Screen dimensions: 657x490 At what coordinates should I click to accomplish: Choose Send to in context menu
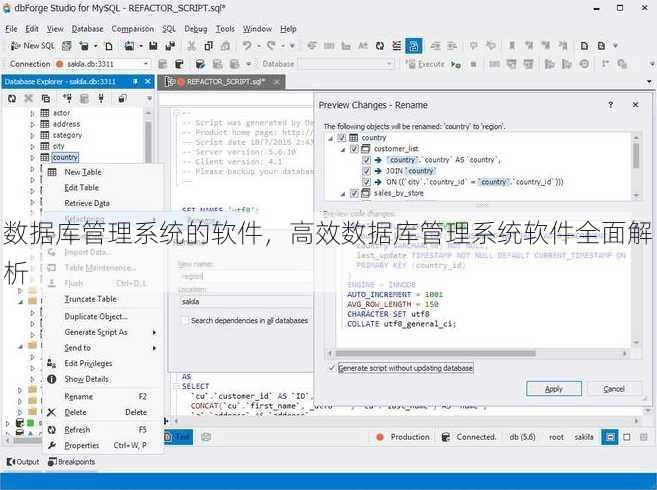[x=103, y=347]
